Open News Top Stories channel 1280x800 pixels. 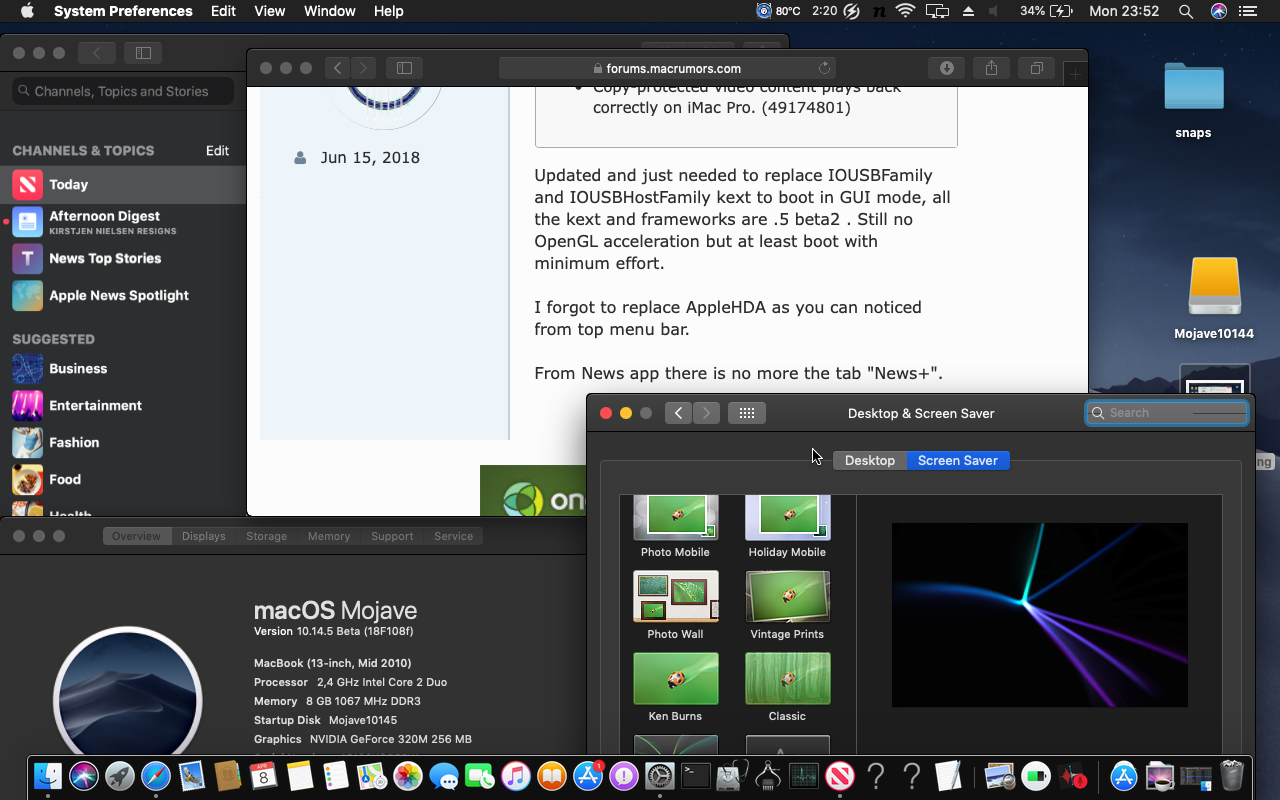tap(123, 258)
